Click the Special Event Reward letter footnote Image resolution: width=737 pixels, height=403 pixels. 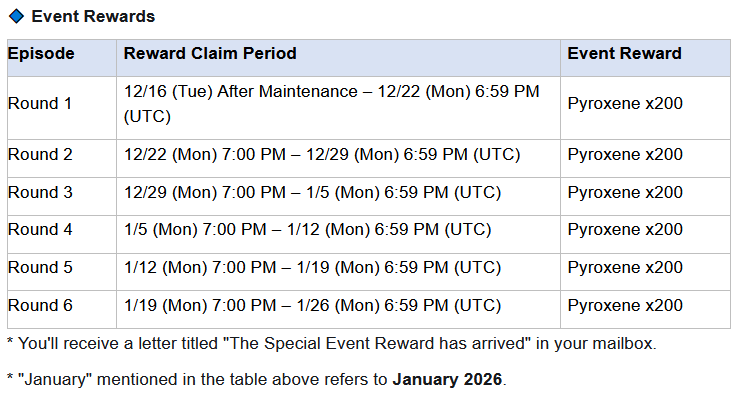pos(332,345)
